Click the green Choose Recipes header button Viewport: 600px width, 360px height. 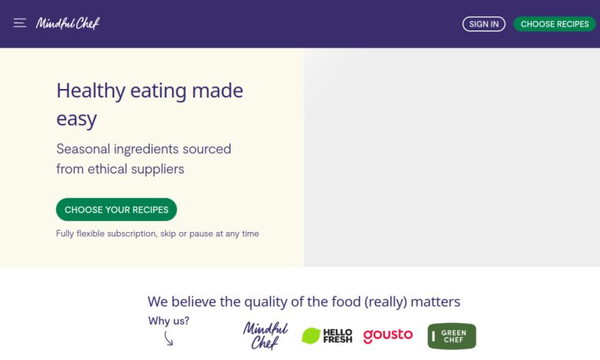[554, 24]
